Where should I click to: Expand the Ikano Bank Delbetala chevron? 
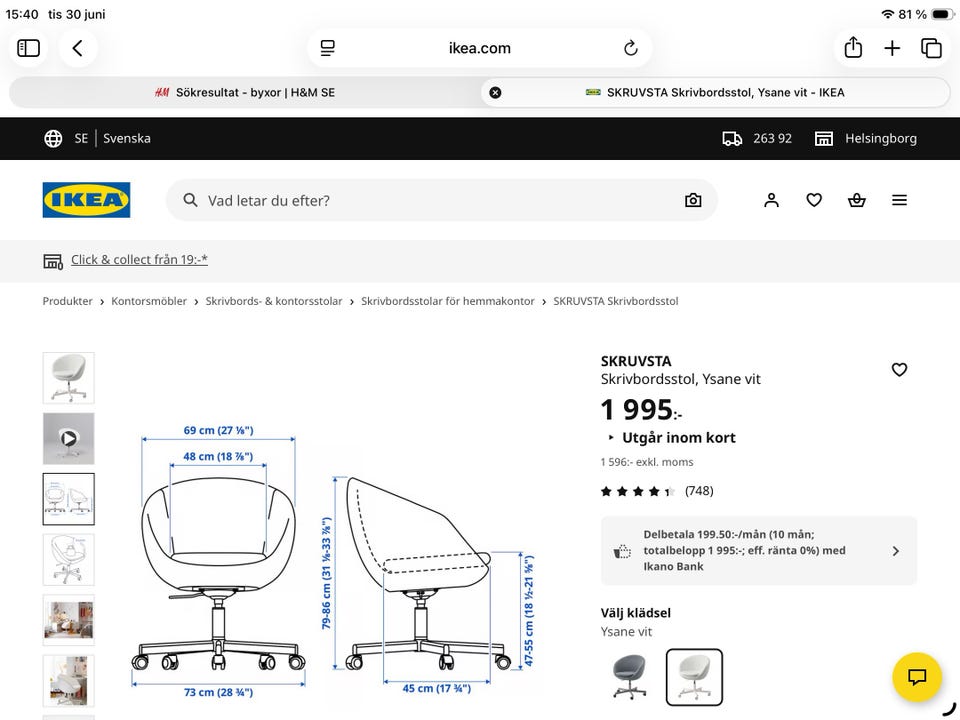tap(896, 551)
